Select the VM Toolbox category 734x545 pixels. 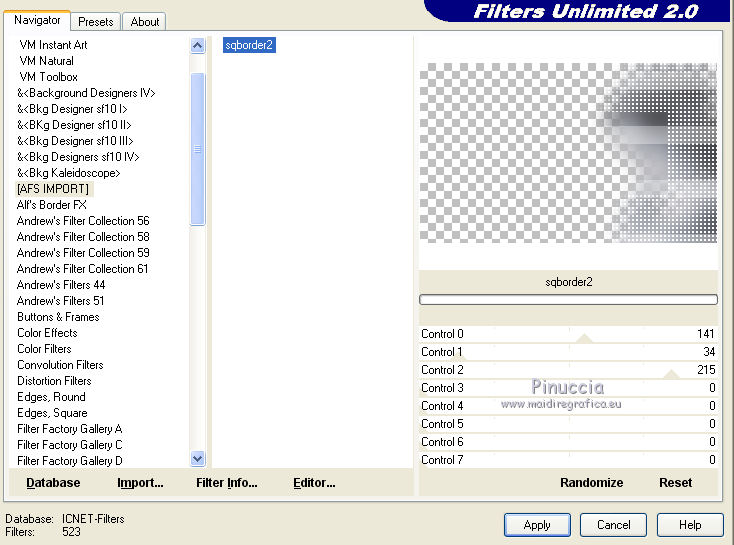pyautogui.click(x=48, y=77)
